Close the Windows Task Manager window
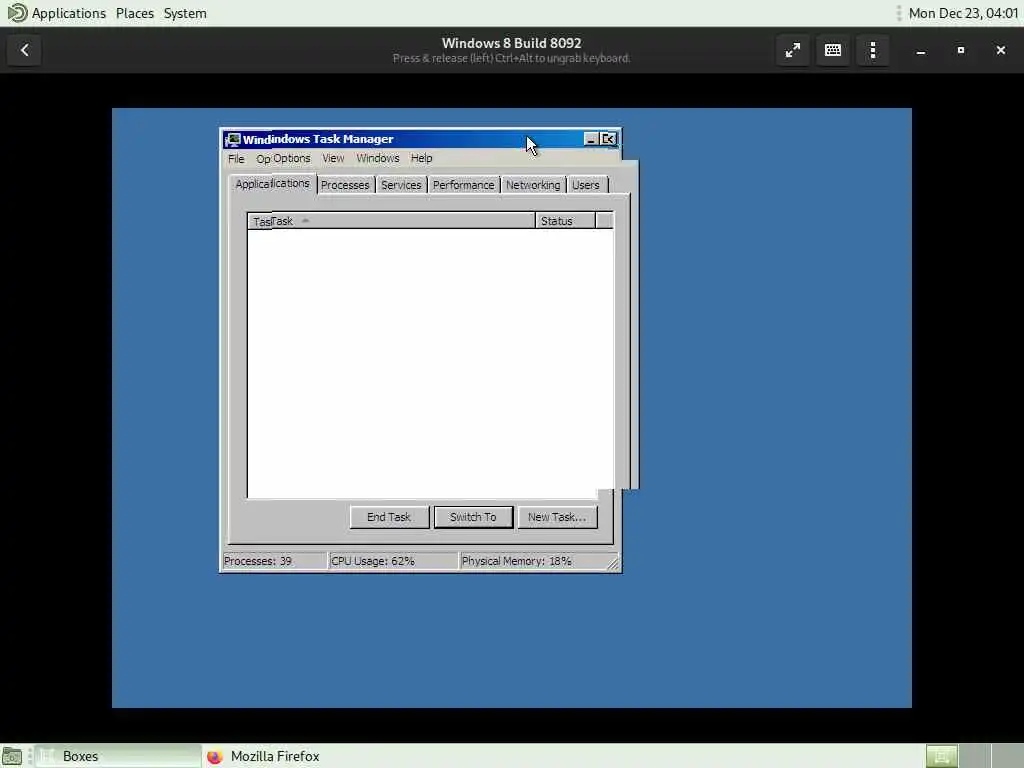This screenshot has width=1024, height=768. (609, 139)
